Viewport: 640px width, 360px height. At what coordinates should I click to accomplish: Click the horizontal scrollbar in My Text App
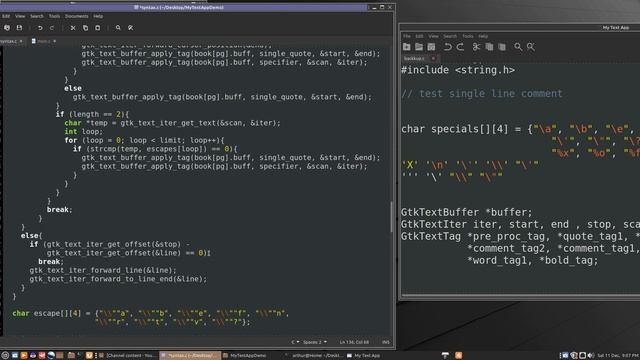520,295
